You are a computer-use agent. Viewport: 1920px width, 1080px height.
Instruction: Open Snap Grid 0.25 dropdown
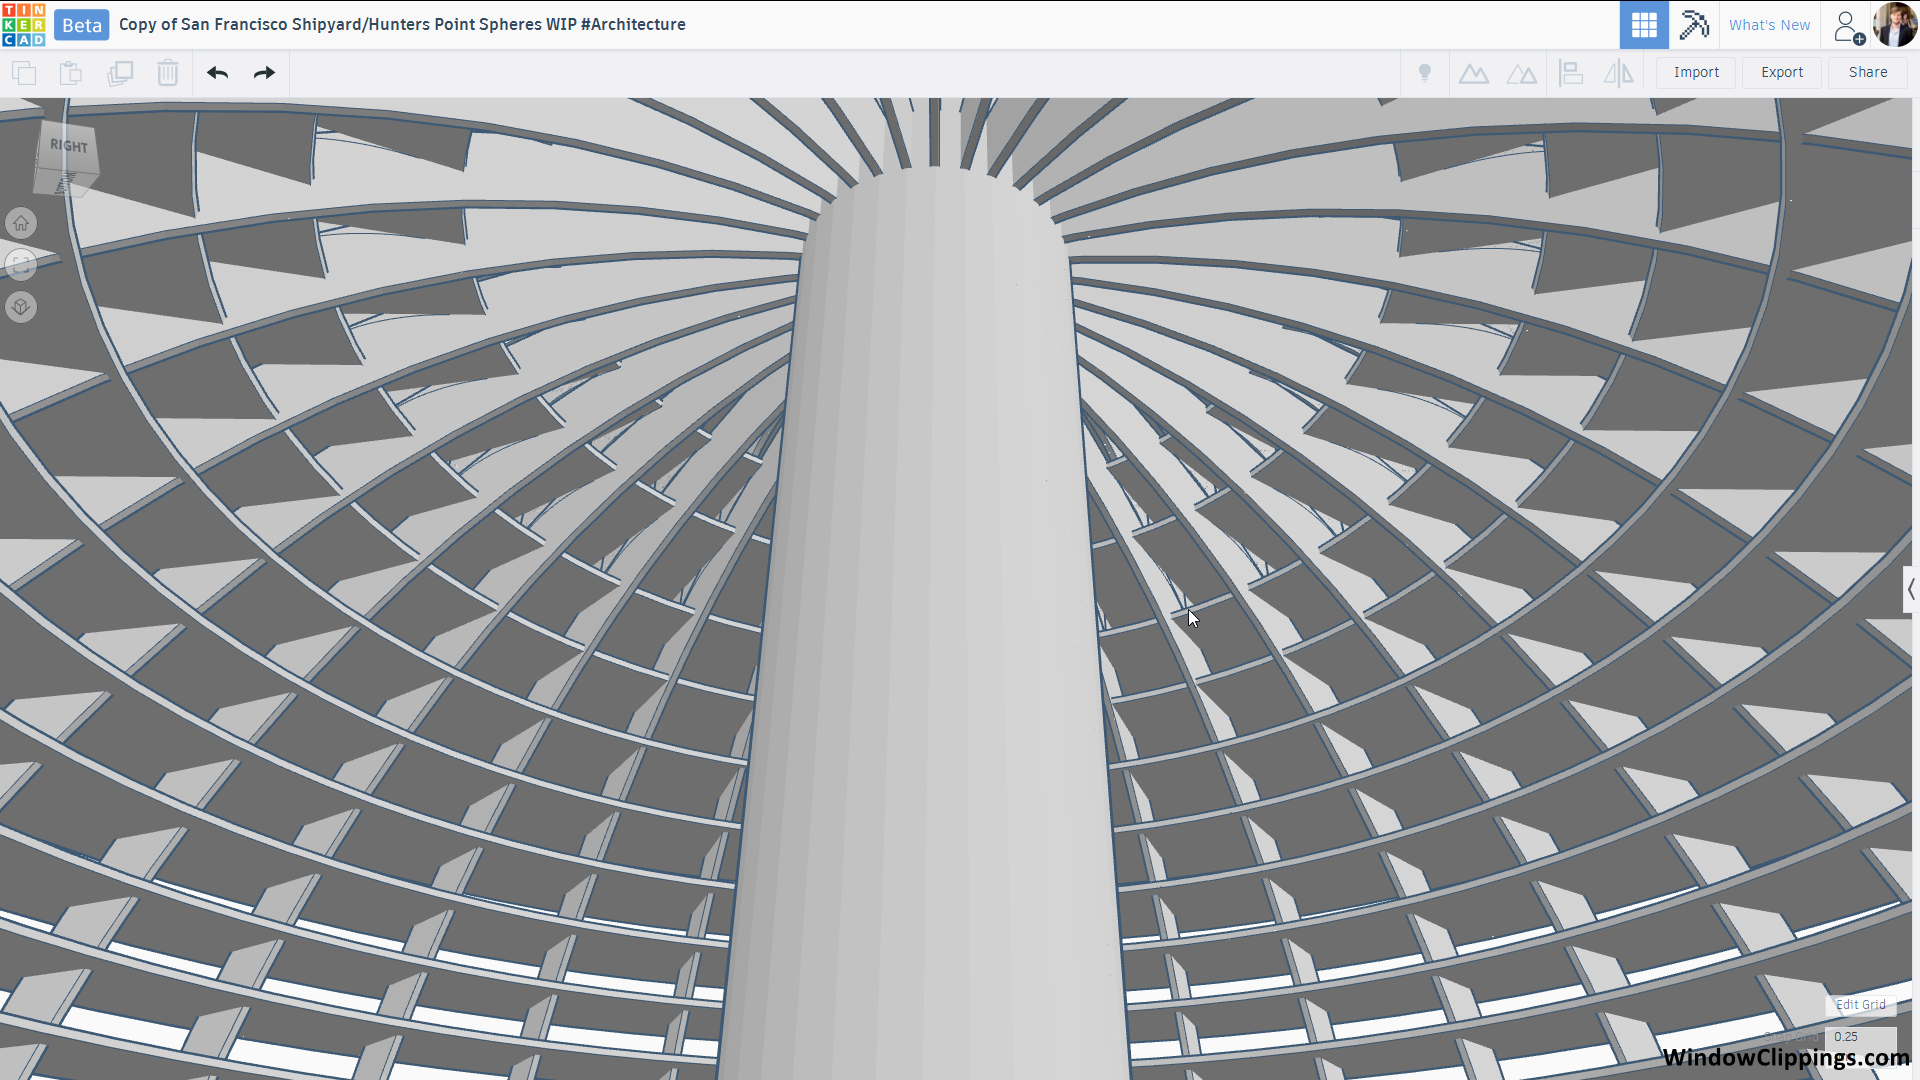point(1860,1037)
